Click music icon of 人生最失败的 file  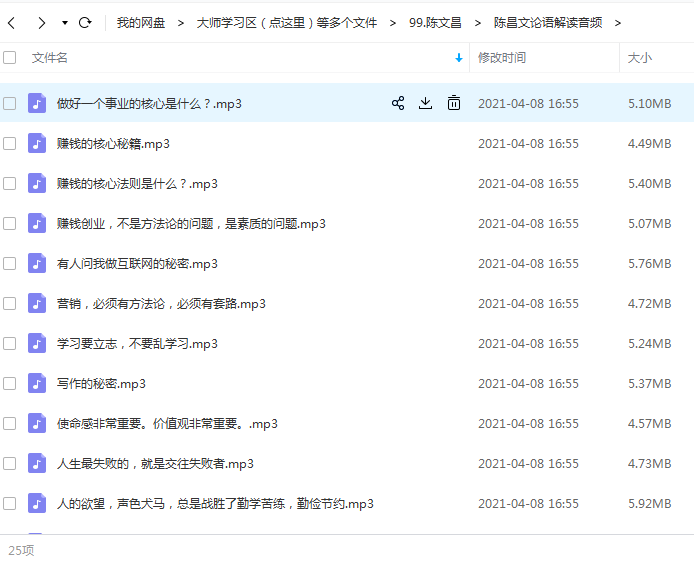point(37,463)
